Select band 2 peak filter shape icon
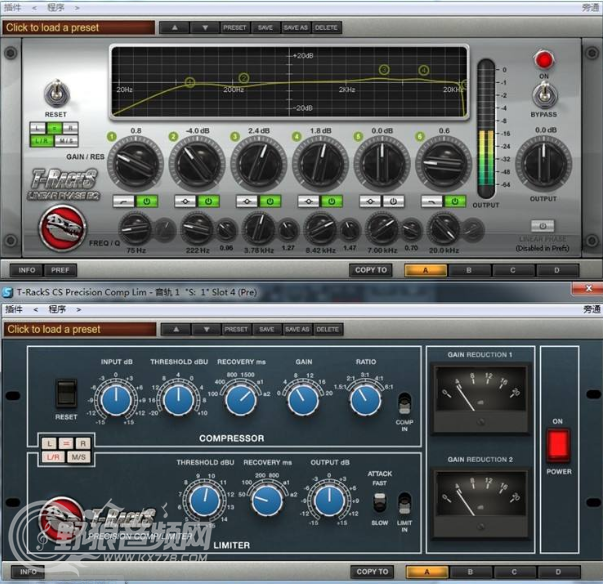 tap(185, 201)
